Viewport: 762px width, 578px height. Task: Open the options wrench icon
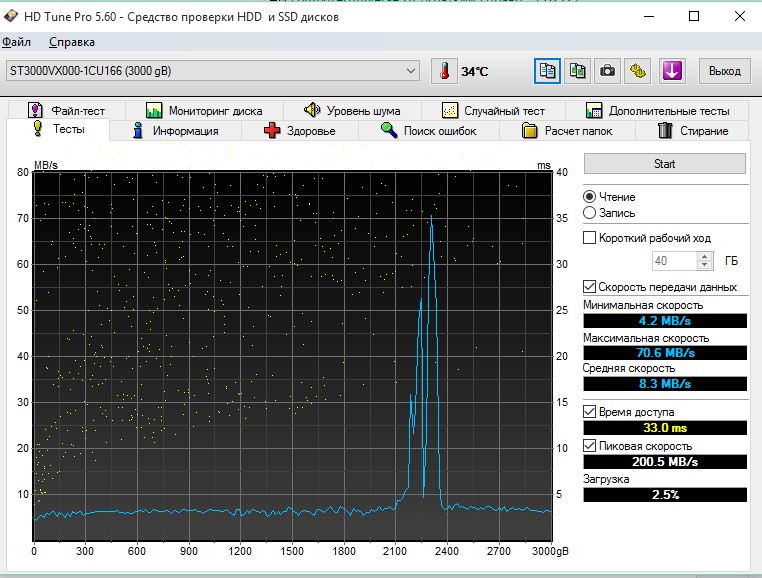point(638,71)
